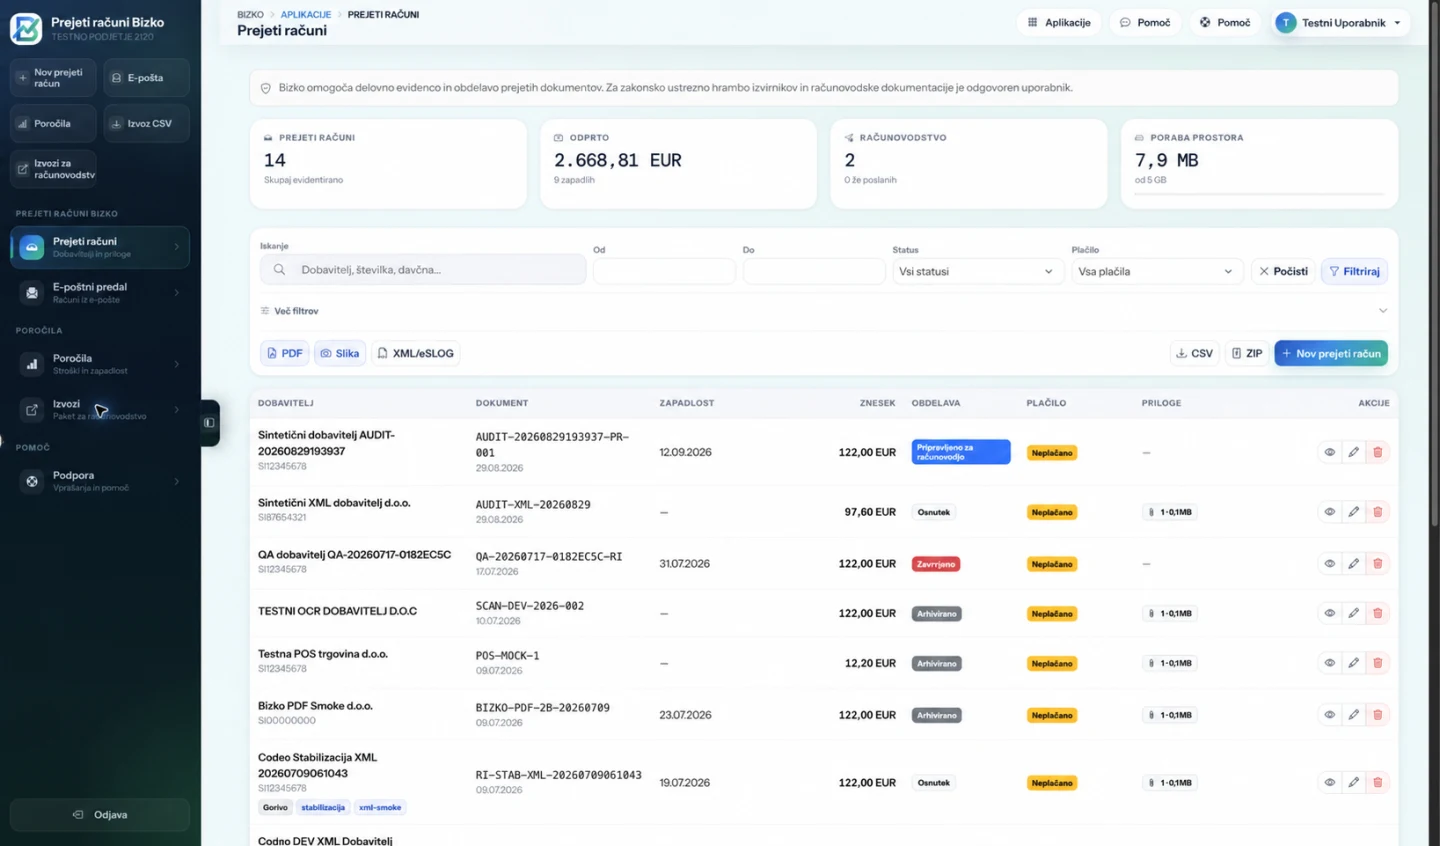Open the Vsa plačila payment dropdown
Viewport: 1440px width, 846px height.
tap(1155, 271)
